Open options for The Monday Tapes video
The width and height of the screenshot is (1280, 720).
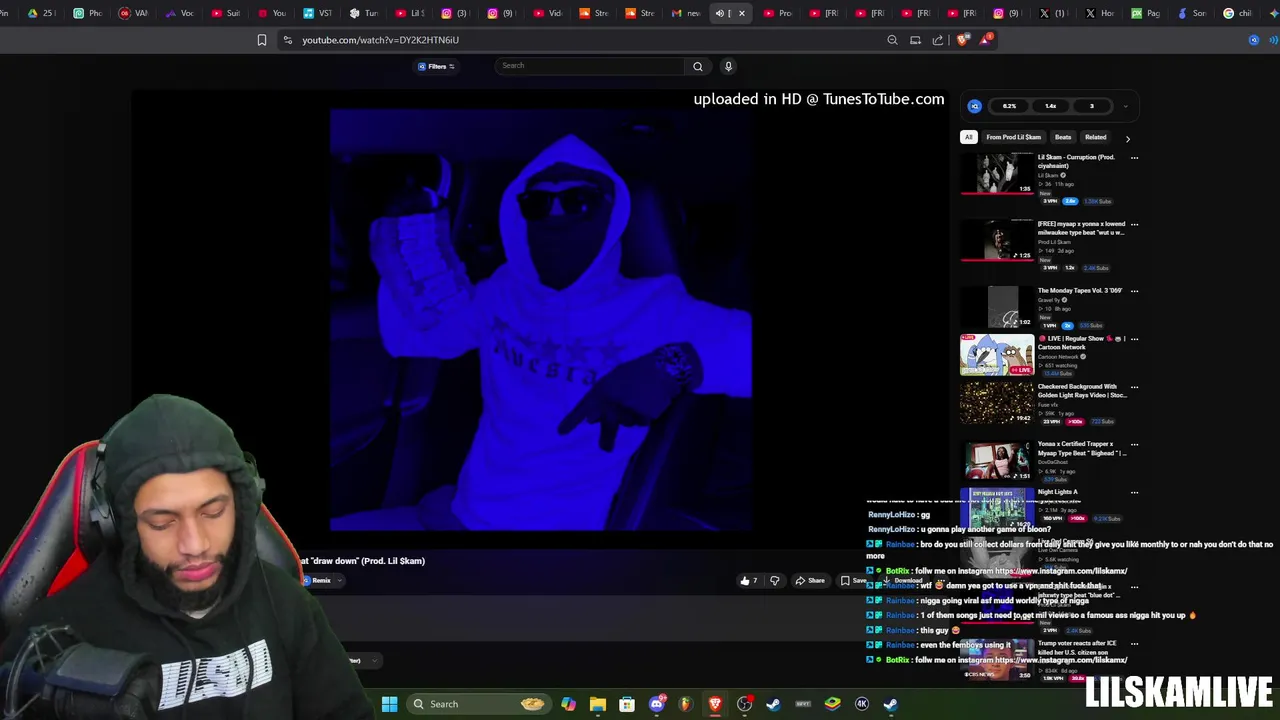[x=1134, y=291]
